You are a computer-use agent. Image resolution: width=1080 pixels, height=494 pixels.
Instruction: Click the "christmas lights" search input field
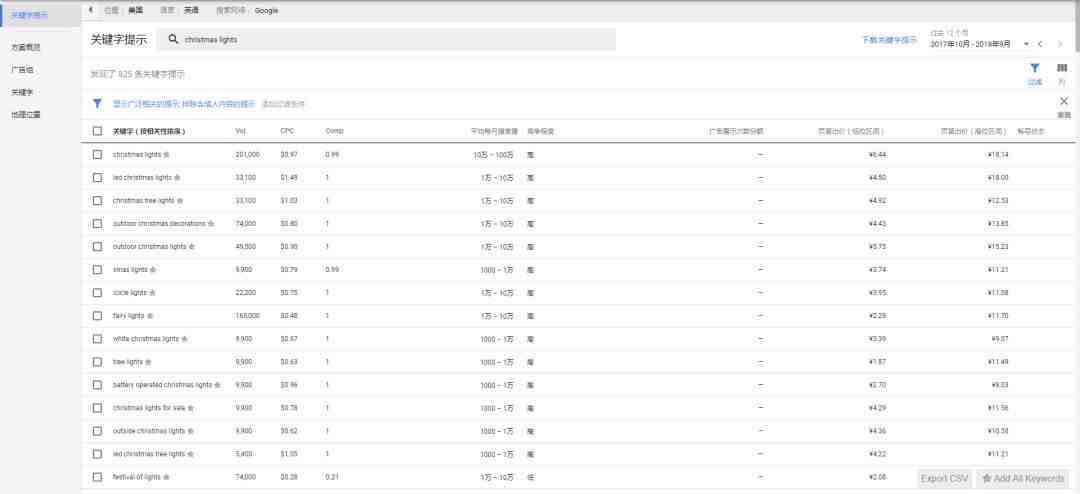[x=386, y=39]
